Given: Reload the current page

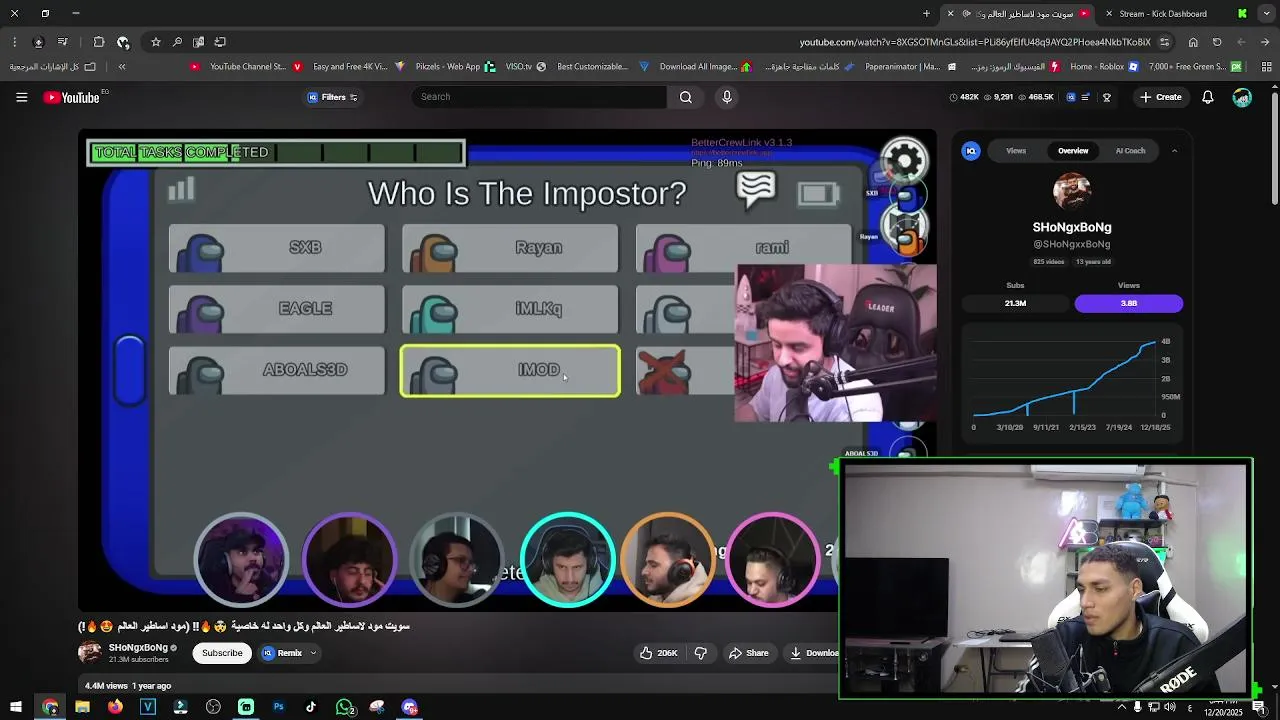Looking at the screenshot, I should coord(1217,42).
